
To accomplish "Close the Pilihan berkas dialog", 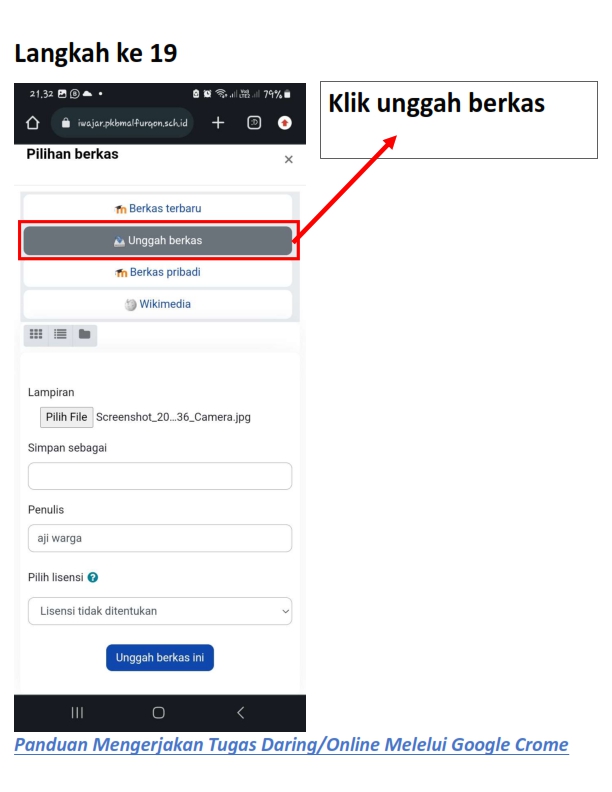I will (289, 160).
